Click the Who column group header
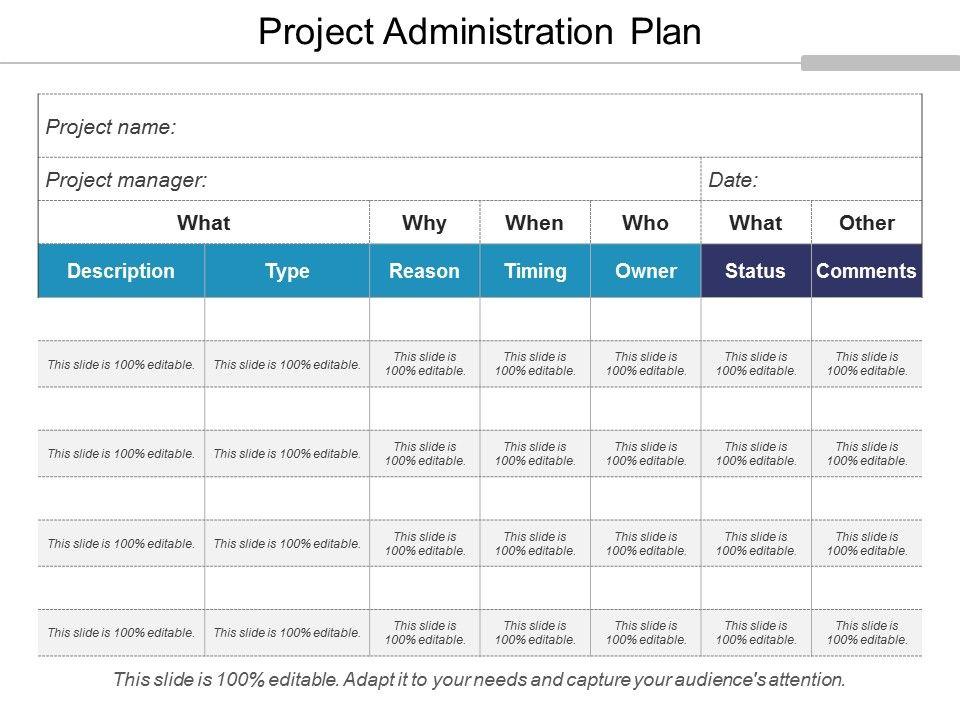 [x=645, y=223]
